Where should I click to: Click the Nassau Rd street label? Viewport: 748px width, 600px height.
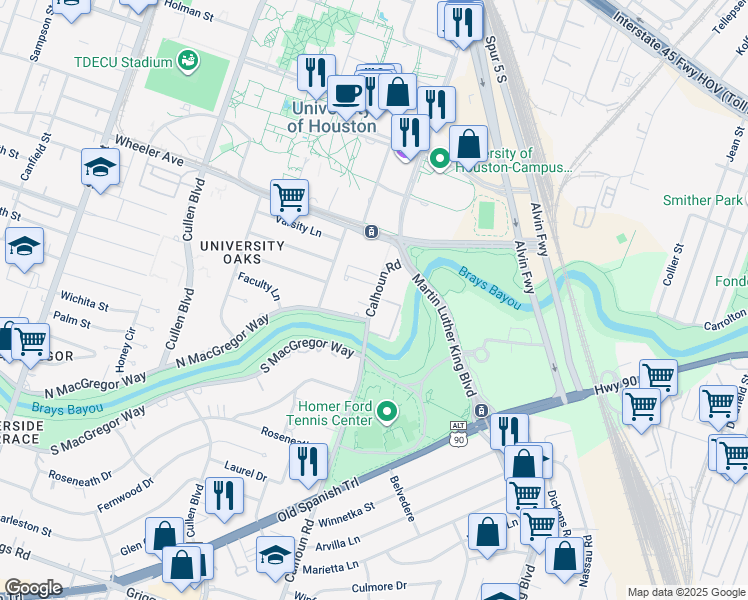(x=585, y=561)
